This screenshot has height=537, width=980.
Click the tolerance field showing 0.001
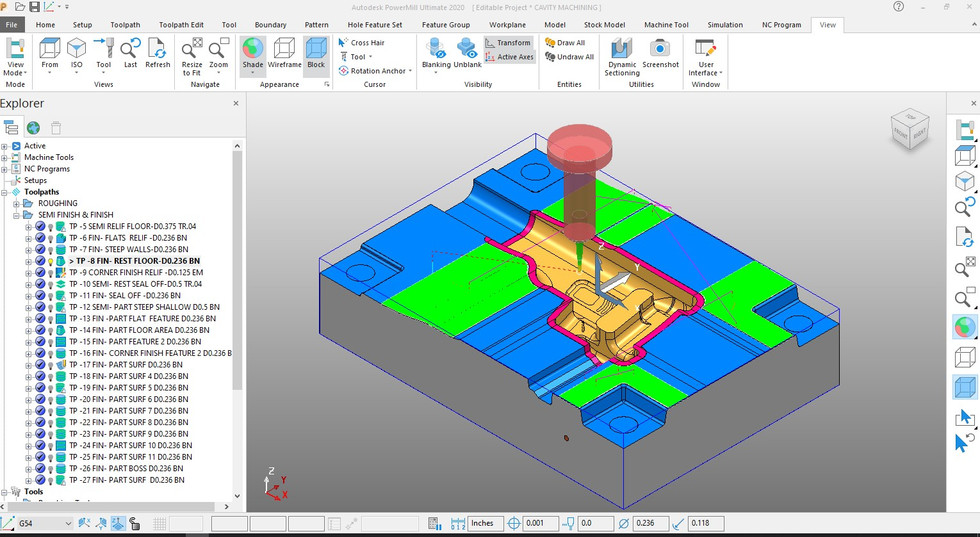click(x=540, y=523)
